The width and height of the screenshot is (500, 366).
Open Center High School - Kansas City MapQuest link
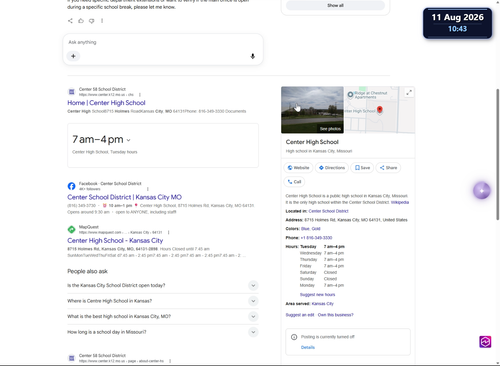pyautogui.click(x=115, y=240)
